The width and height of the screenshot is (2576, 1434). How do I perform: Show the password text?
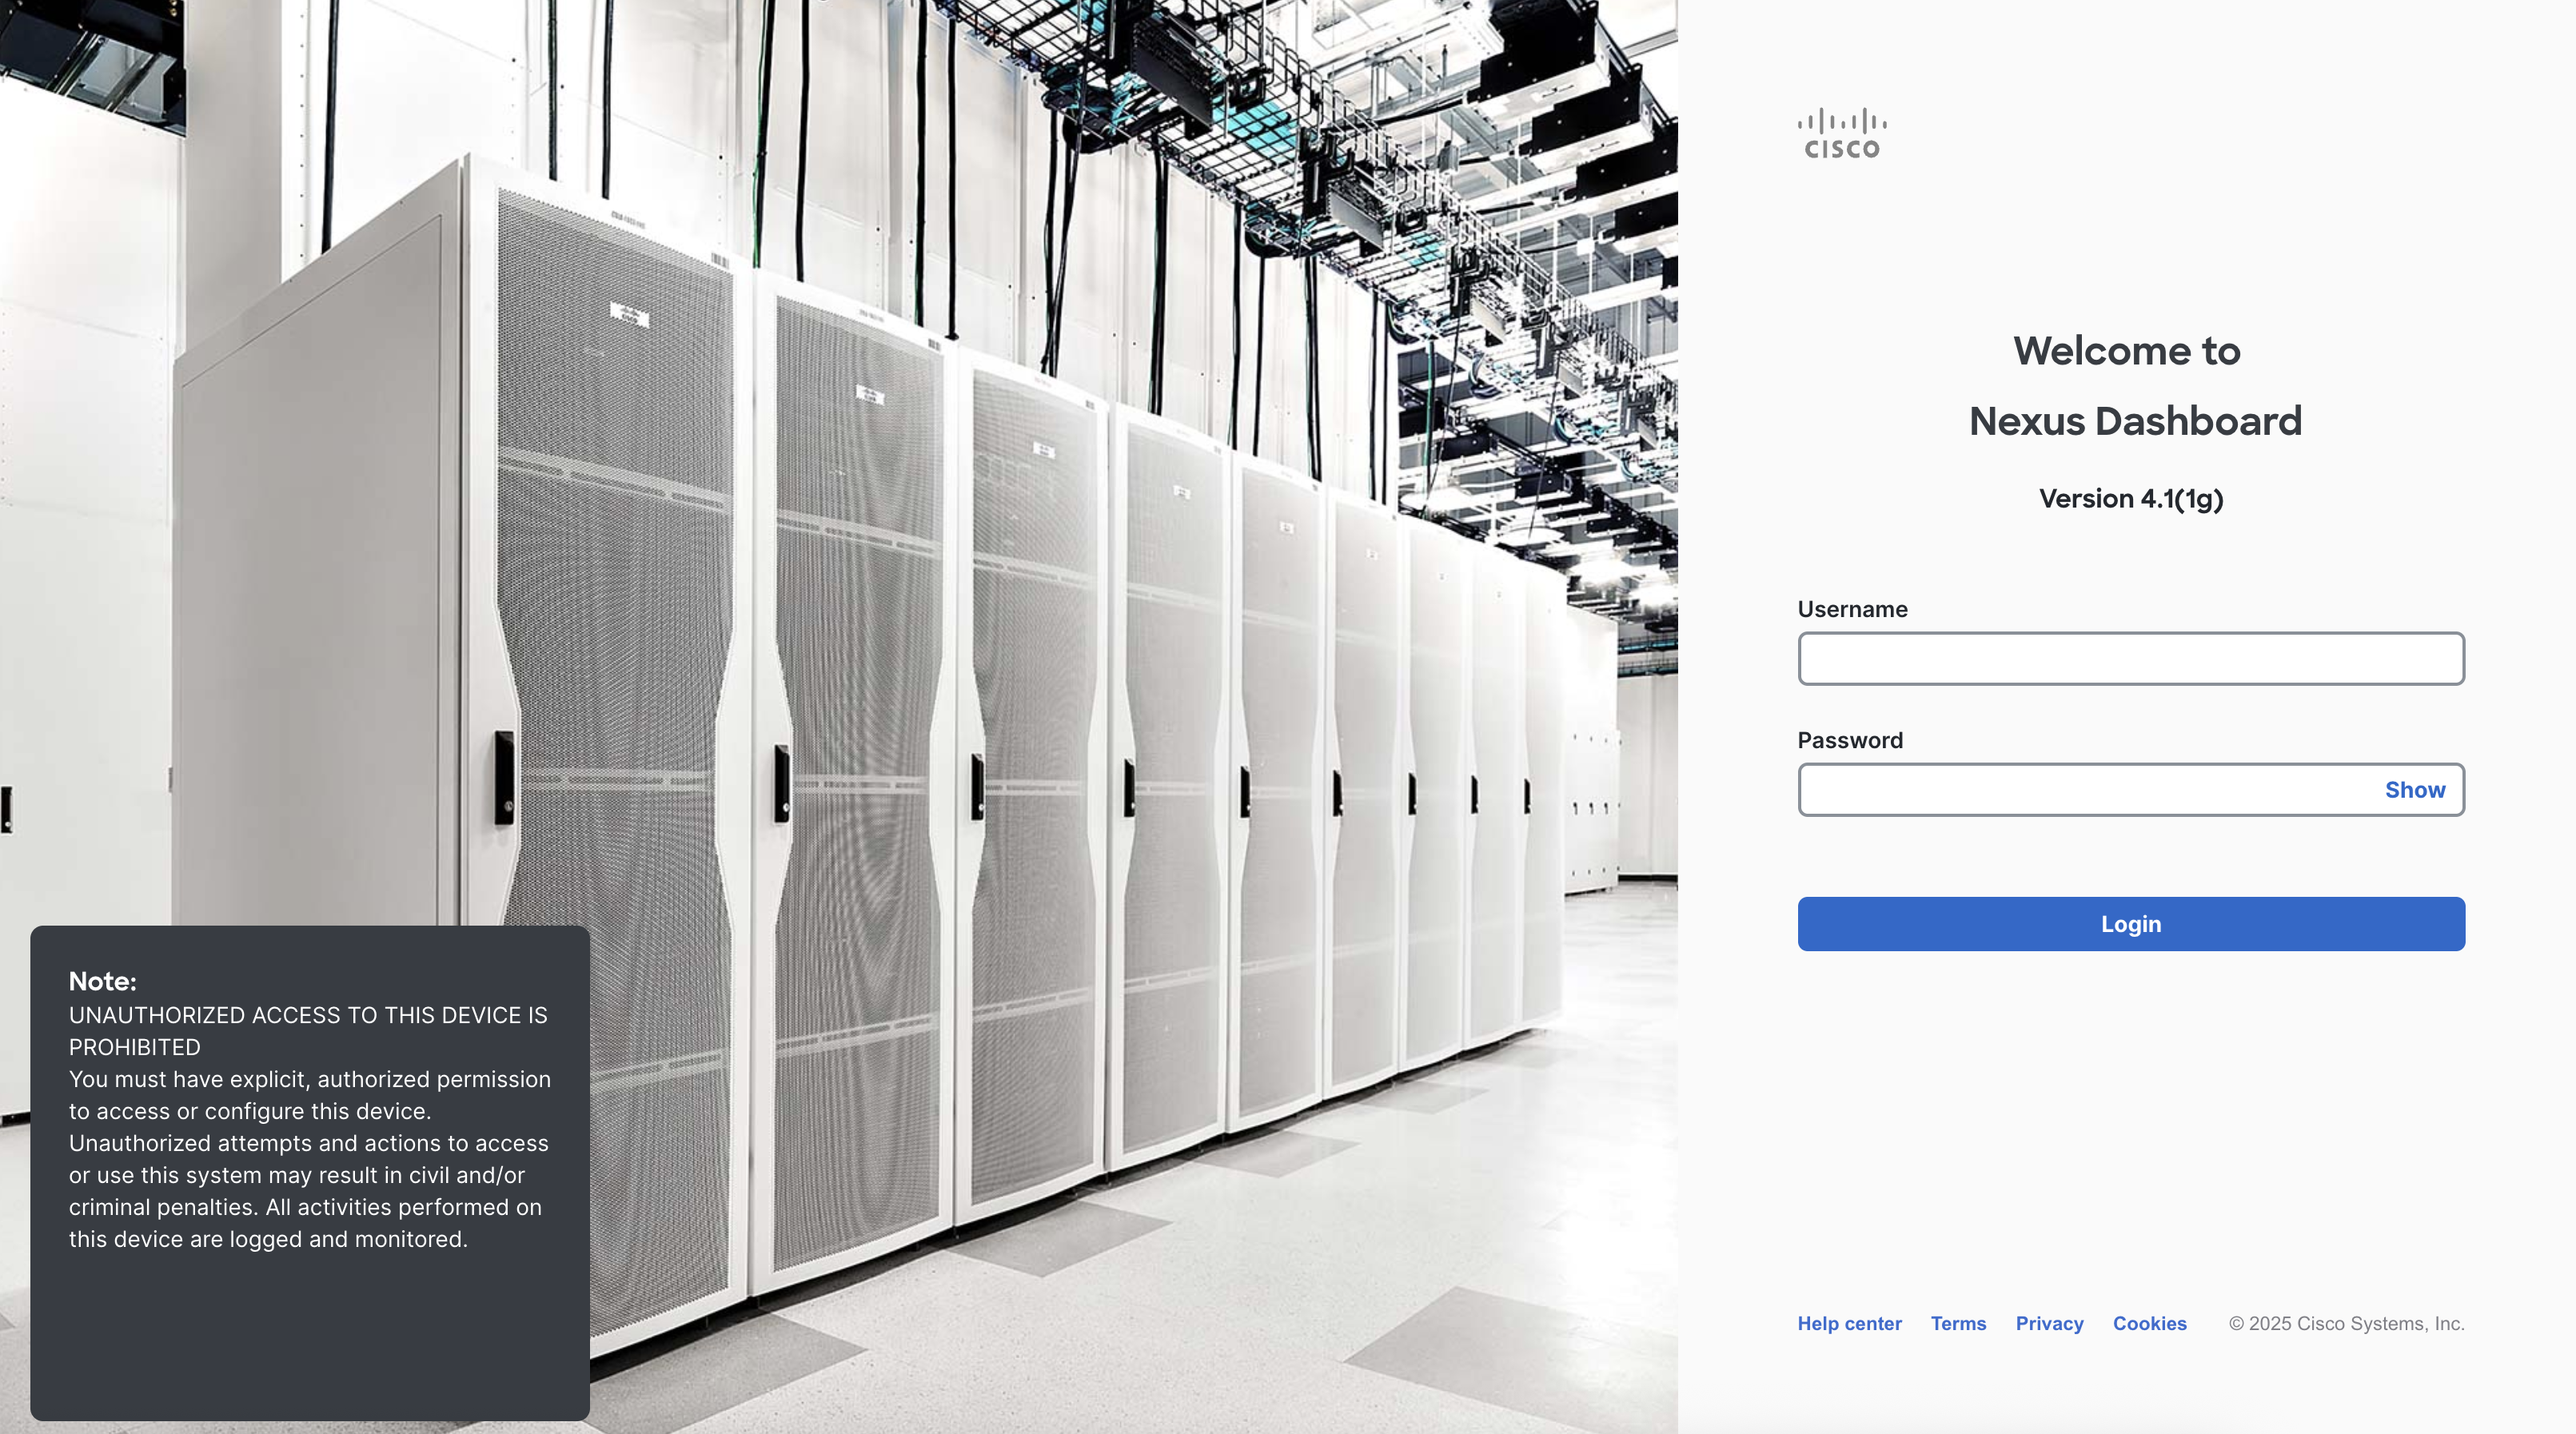[2414, 790]
